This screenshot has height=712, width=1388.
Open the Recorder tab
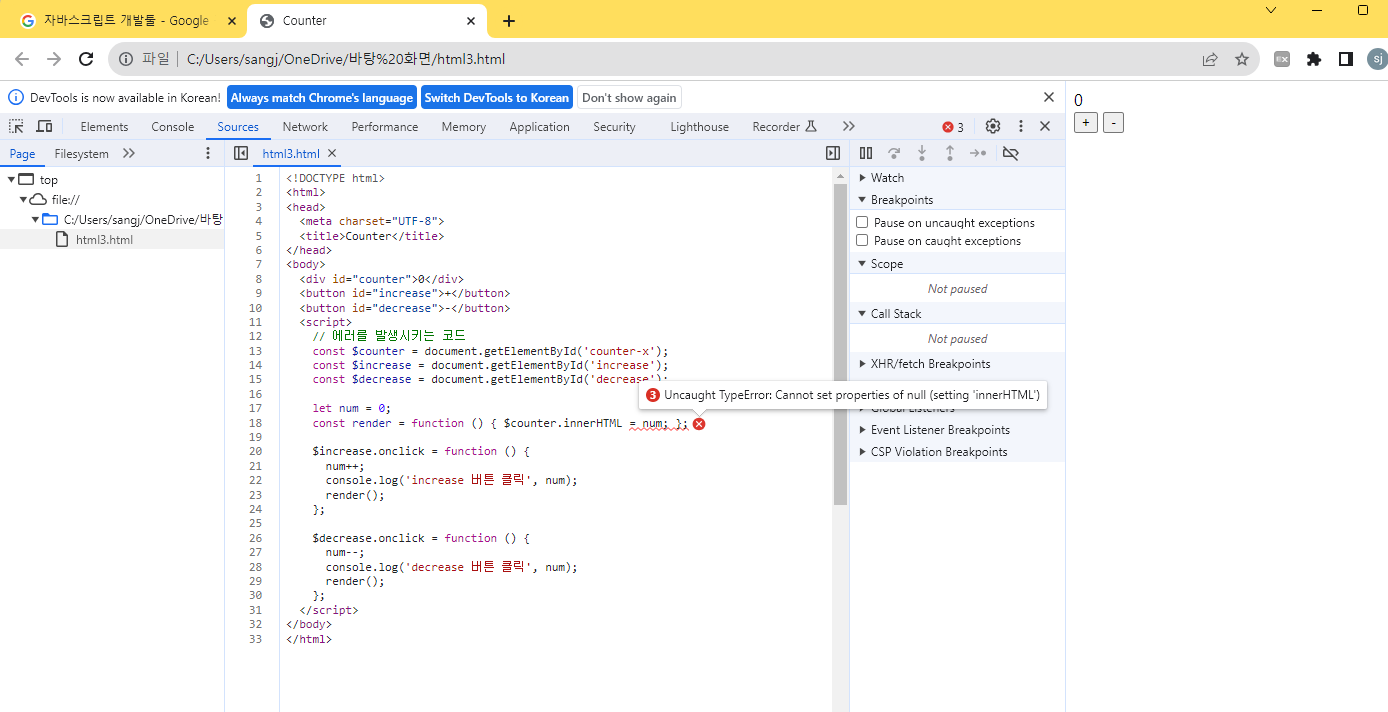pyautogui.click(x=785, y=127)
